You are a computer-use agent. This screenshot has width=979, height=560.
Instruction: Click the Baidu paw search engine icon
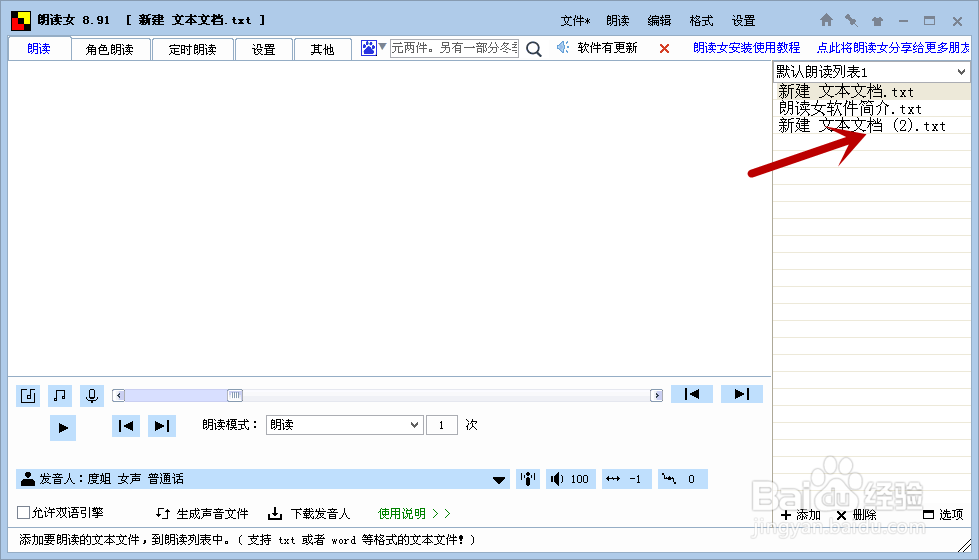click(x=369, y=47)
